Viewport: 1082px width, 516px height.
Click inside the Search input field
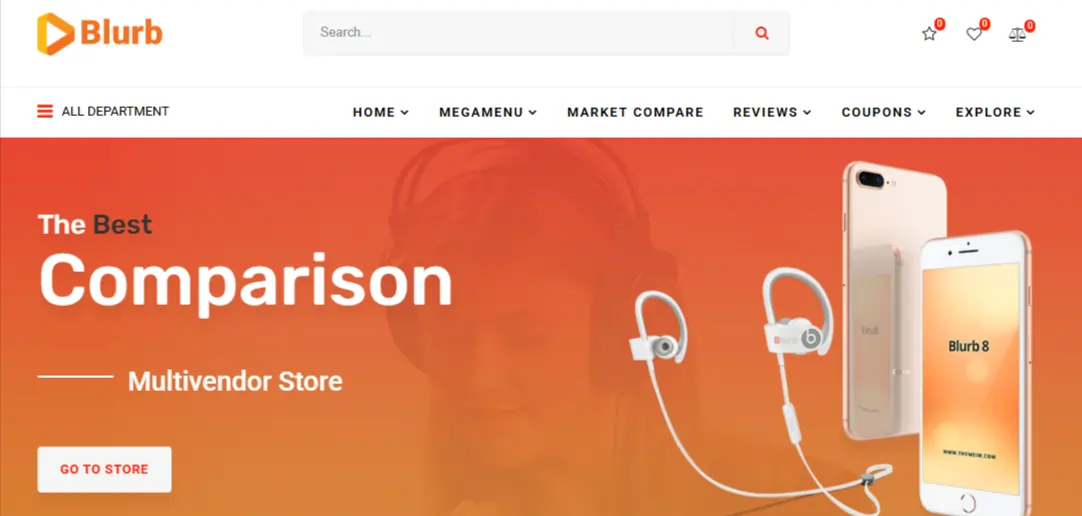point(519,32)
